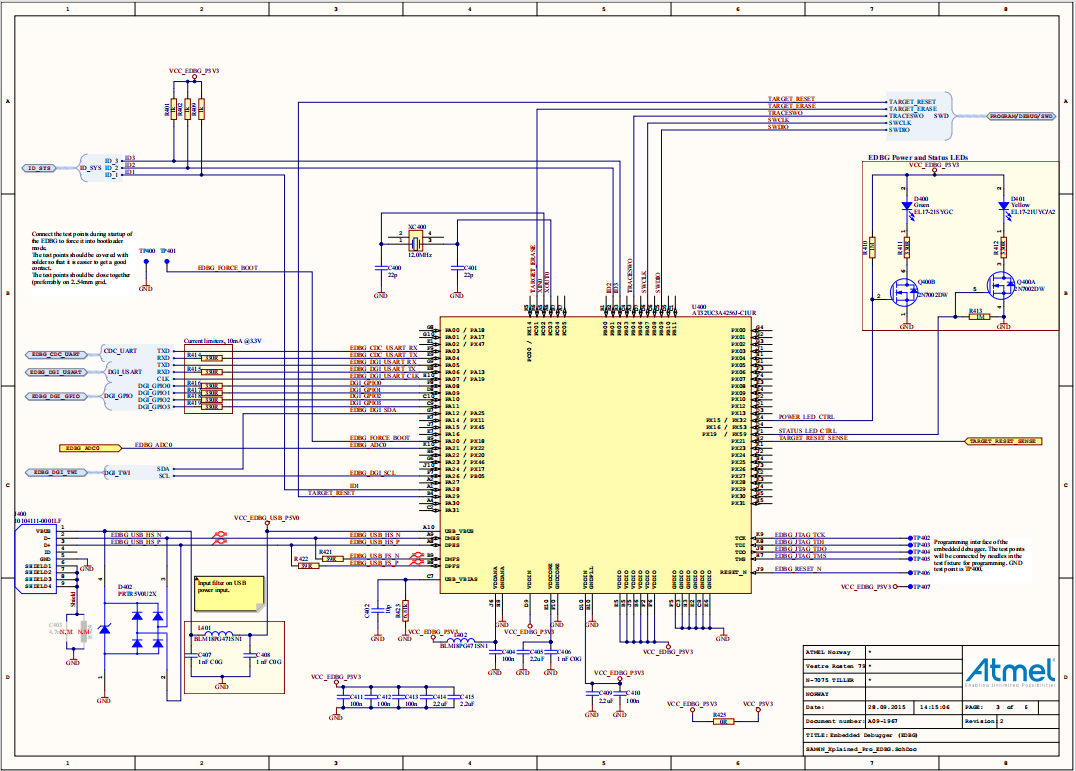This screenshot has height=771, width=1076.
Task: Click the Document number field in title block
Action: point(834,719)
